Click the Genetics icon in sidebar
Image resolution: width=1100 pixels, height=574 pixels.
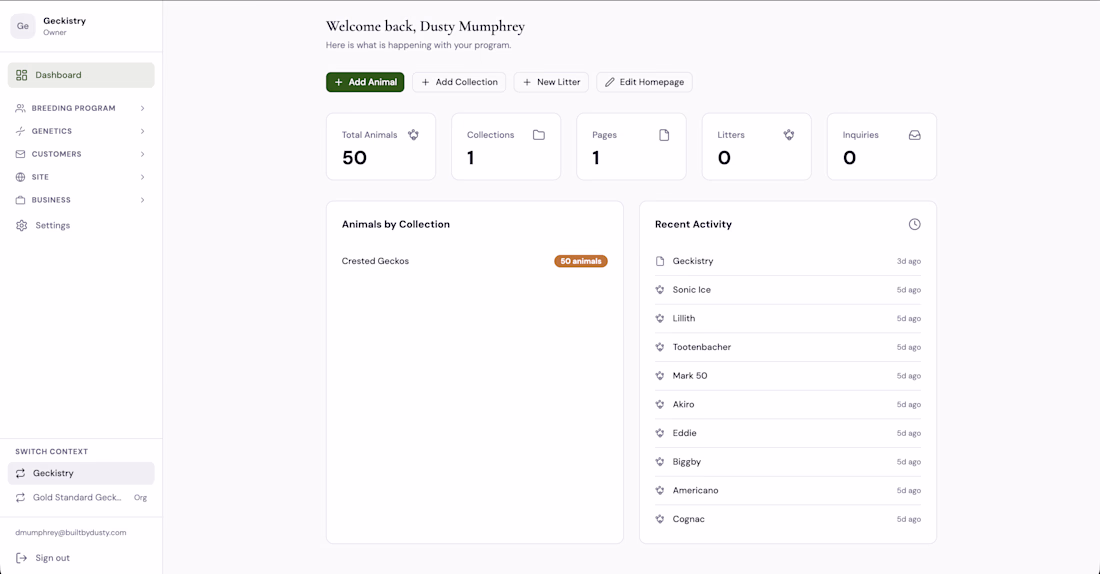tap(20, 131)
